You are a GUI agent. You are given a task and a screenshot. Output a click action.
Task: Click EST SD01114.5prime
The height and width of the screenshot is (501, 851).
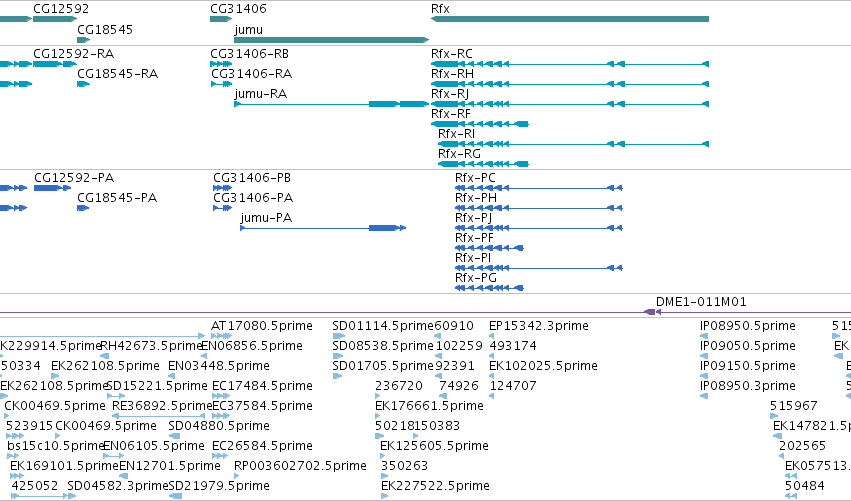click(x=383, y=326)
